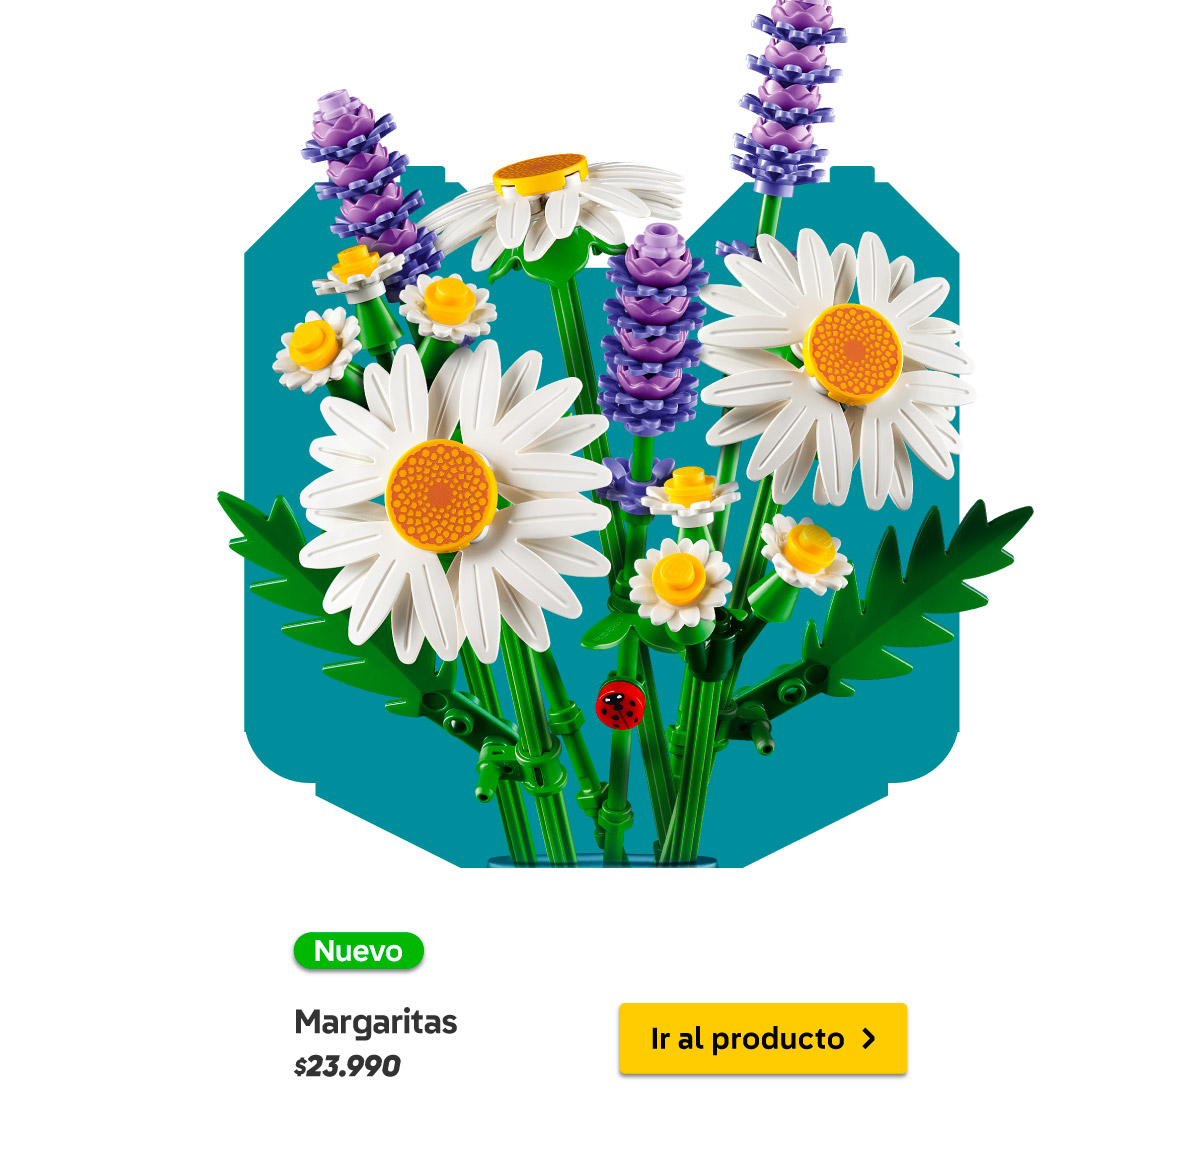This screenshot has height=1160, width=1200.
Task: Click the large daisy's orange center, lower left
Action: pos(441,495)
